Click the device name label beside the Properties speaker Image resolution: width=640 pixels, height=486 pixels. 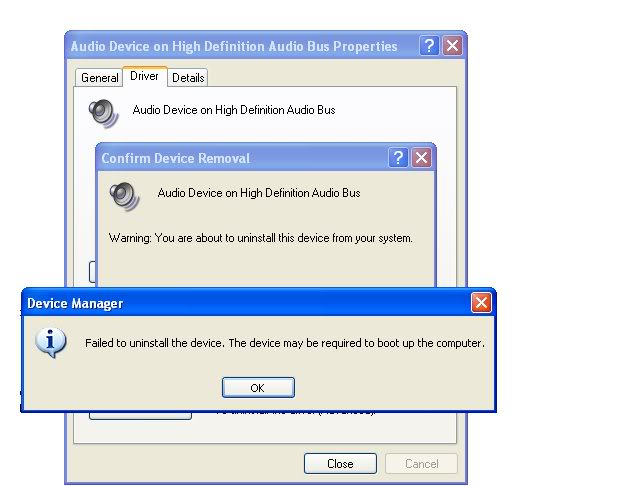234,110
